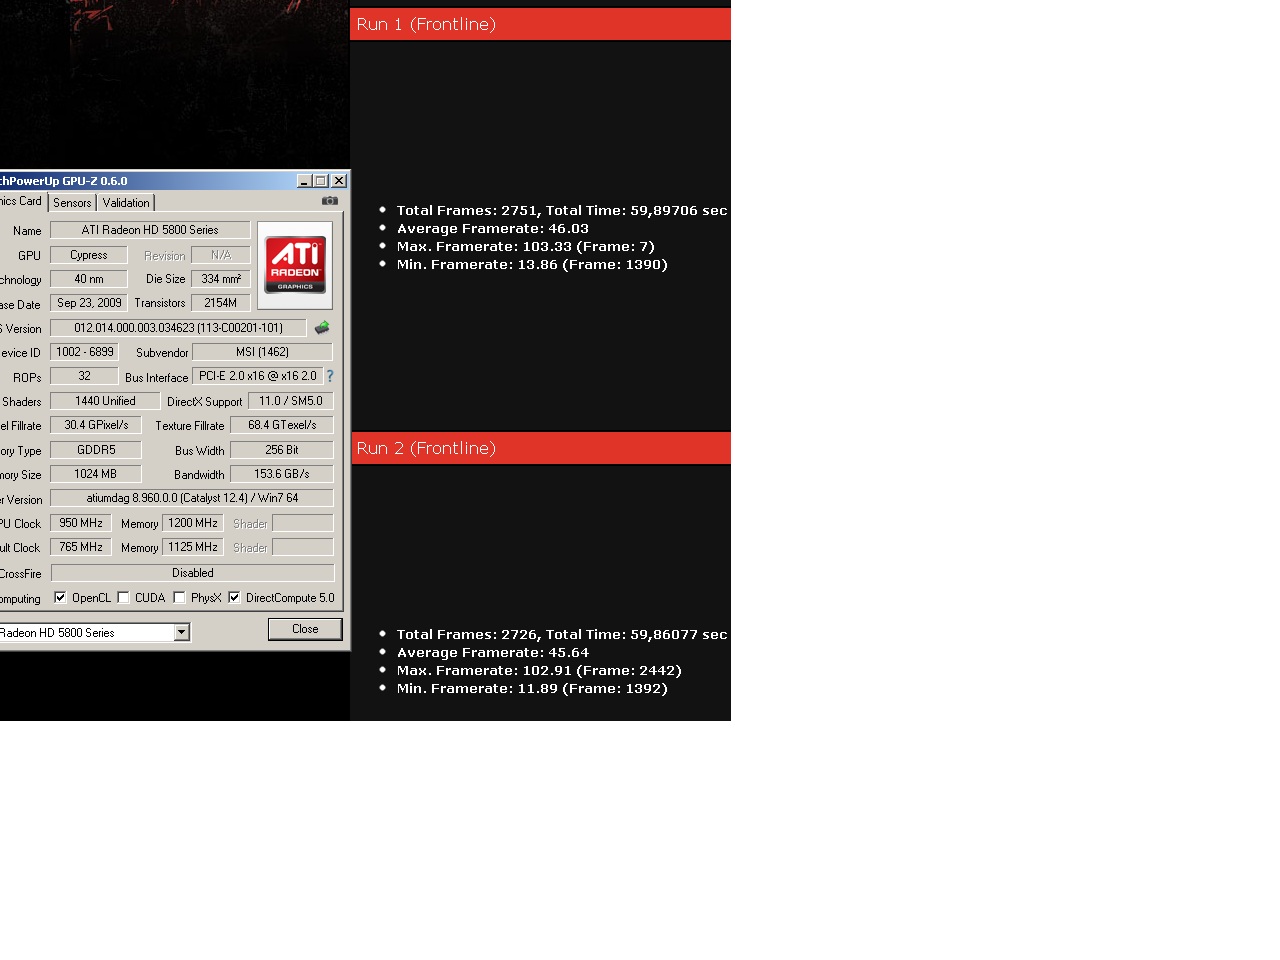Click the GPU-Z screenshot camera icon
The width and height of the screenshot is (1280, 960).
point(329,201)
